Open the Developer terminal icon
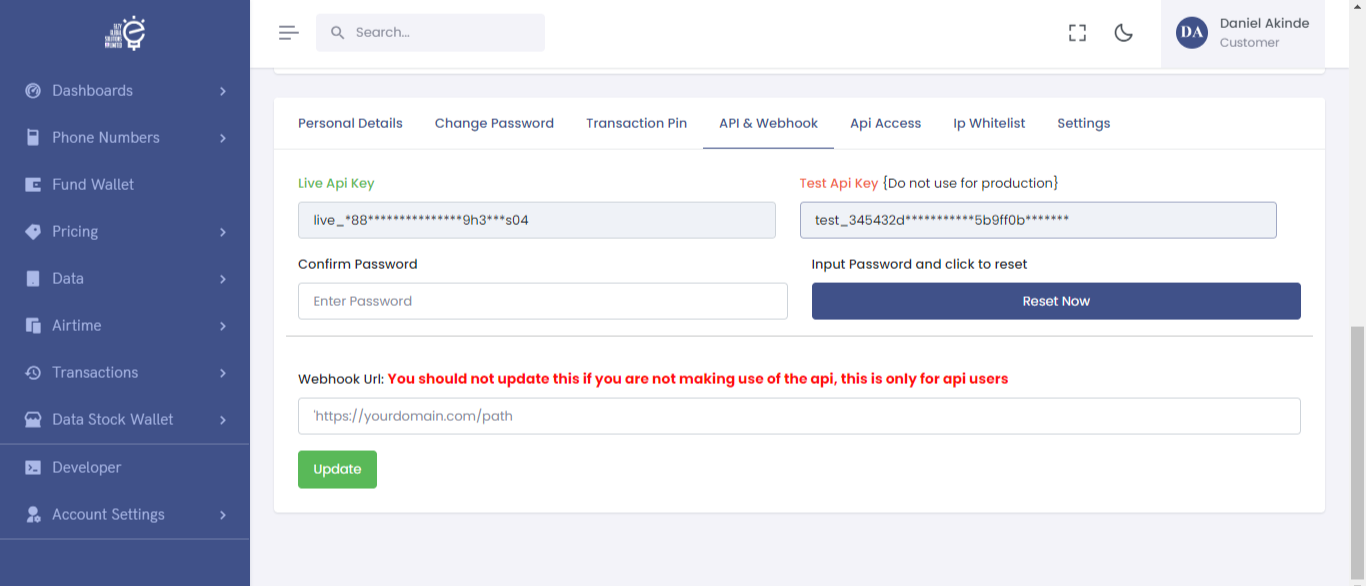 pos(33,468)
